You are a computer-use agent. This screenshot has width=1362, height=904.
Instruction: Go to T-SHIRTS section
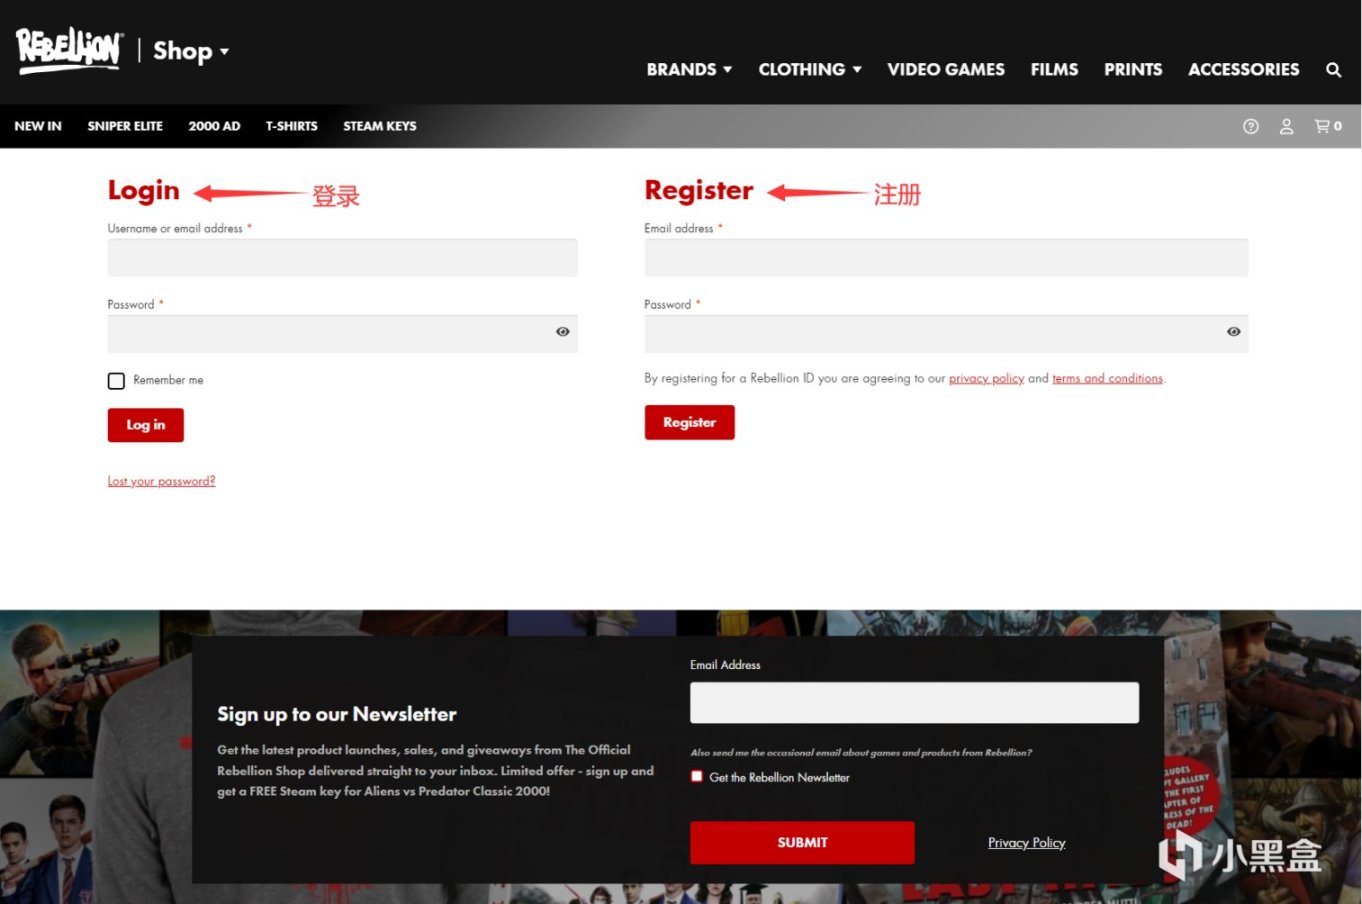click(x=291, y=126)
